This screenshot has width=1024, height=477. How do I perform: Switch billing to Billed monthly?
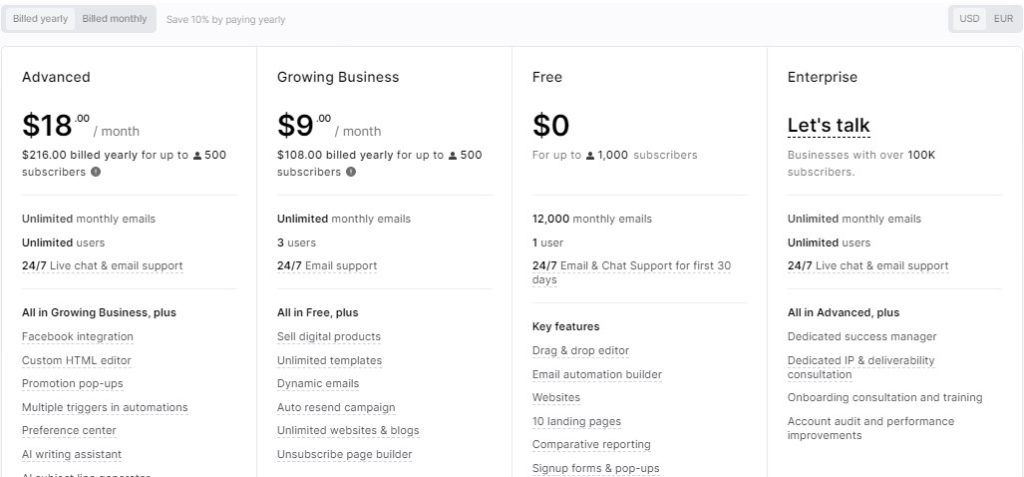(x=115, y=19)
